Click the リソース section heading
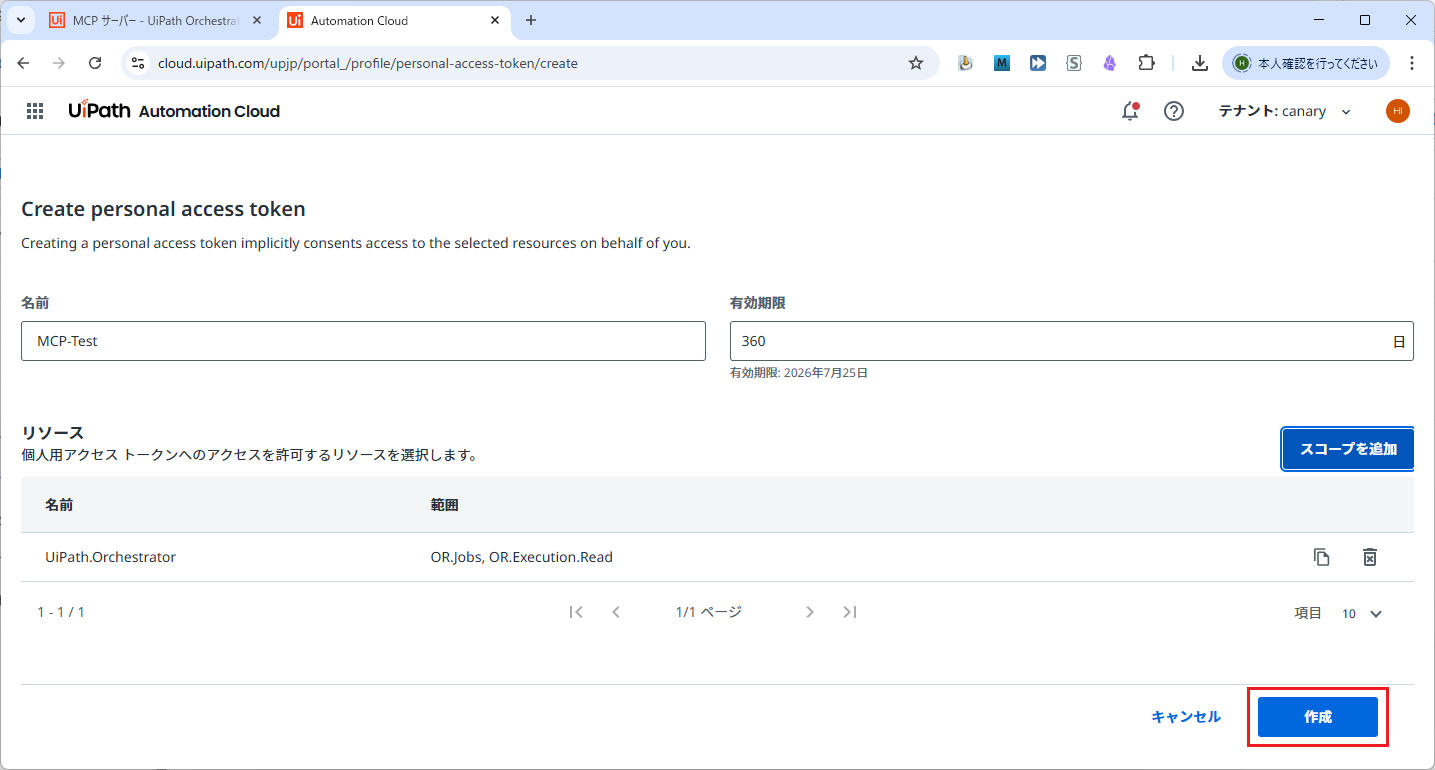1435x770 pixels. (x=52, y=433)
